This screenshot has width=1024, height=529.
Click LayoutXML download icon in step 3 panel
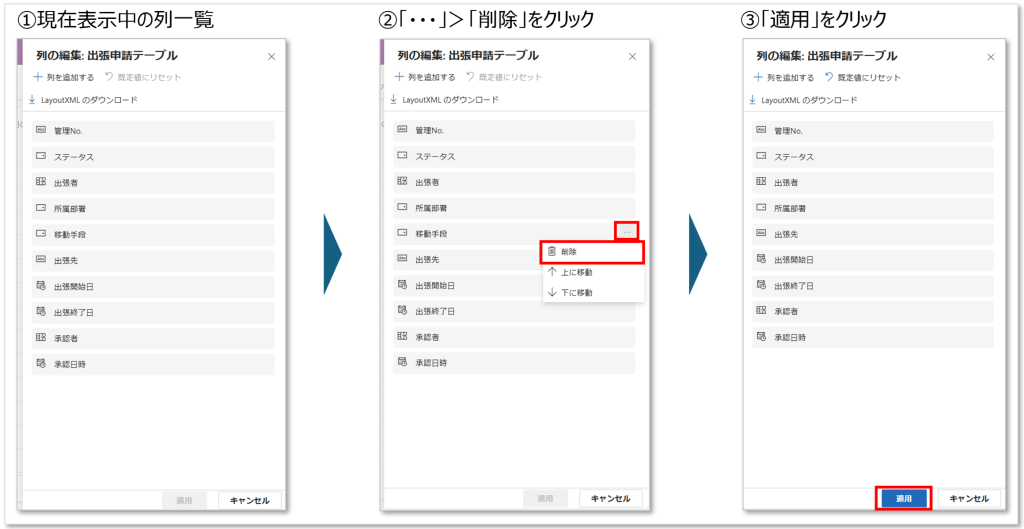click(x=753, y=100)
